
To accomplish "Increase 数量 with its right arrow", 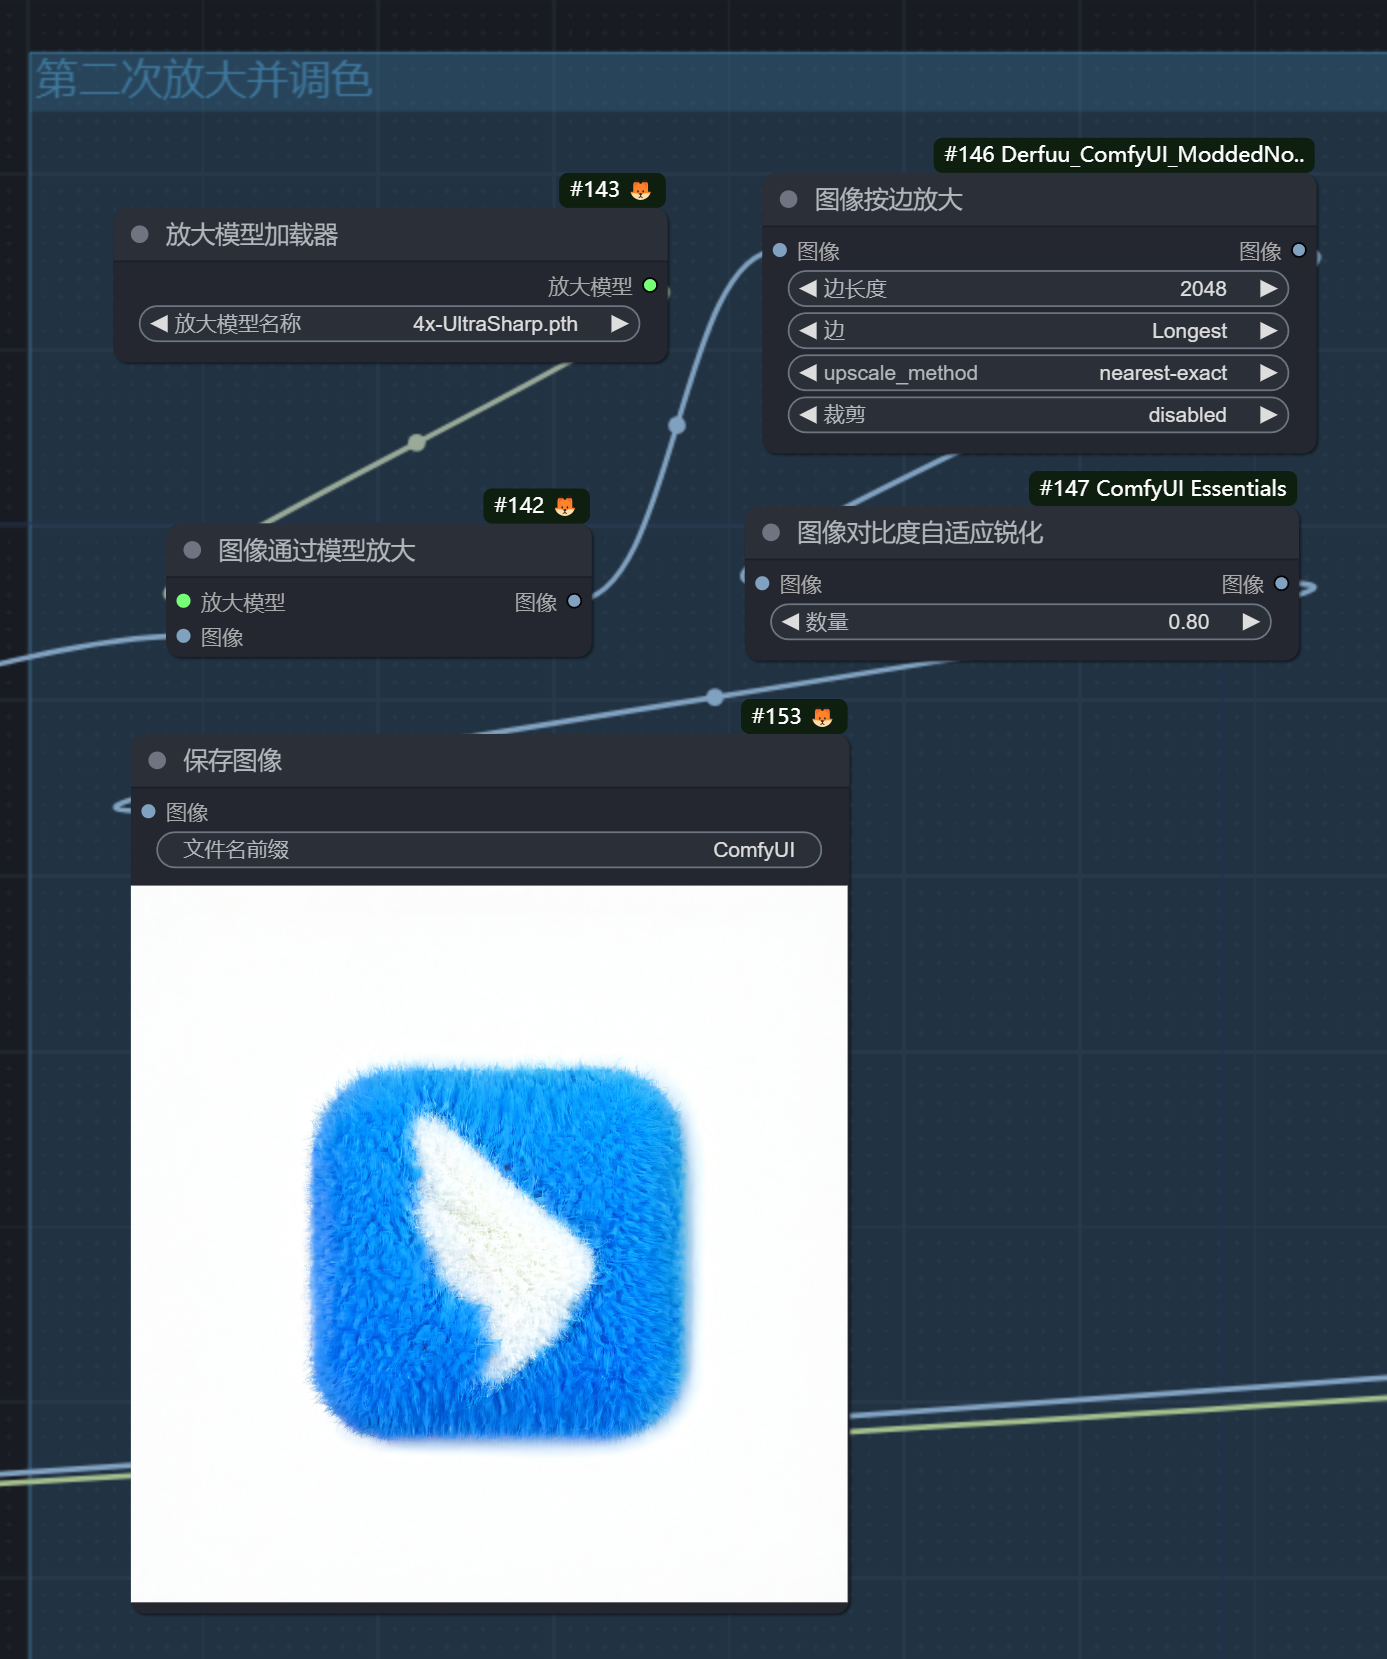I will point(1250,621).
